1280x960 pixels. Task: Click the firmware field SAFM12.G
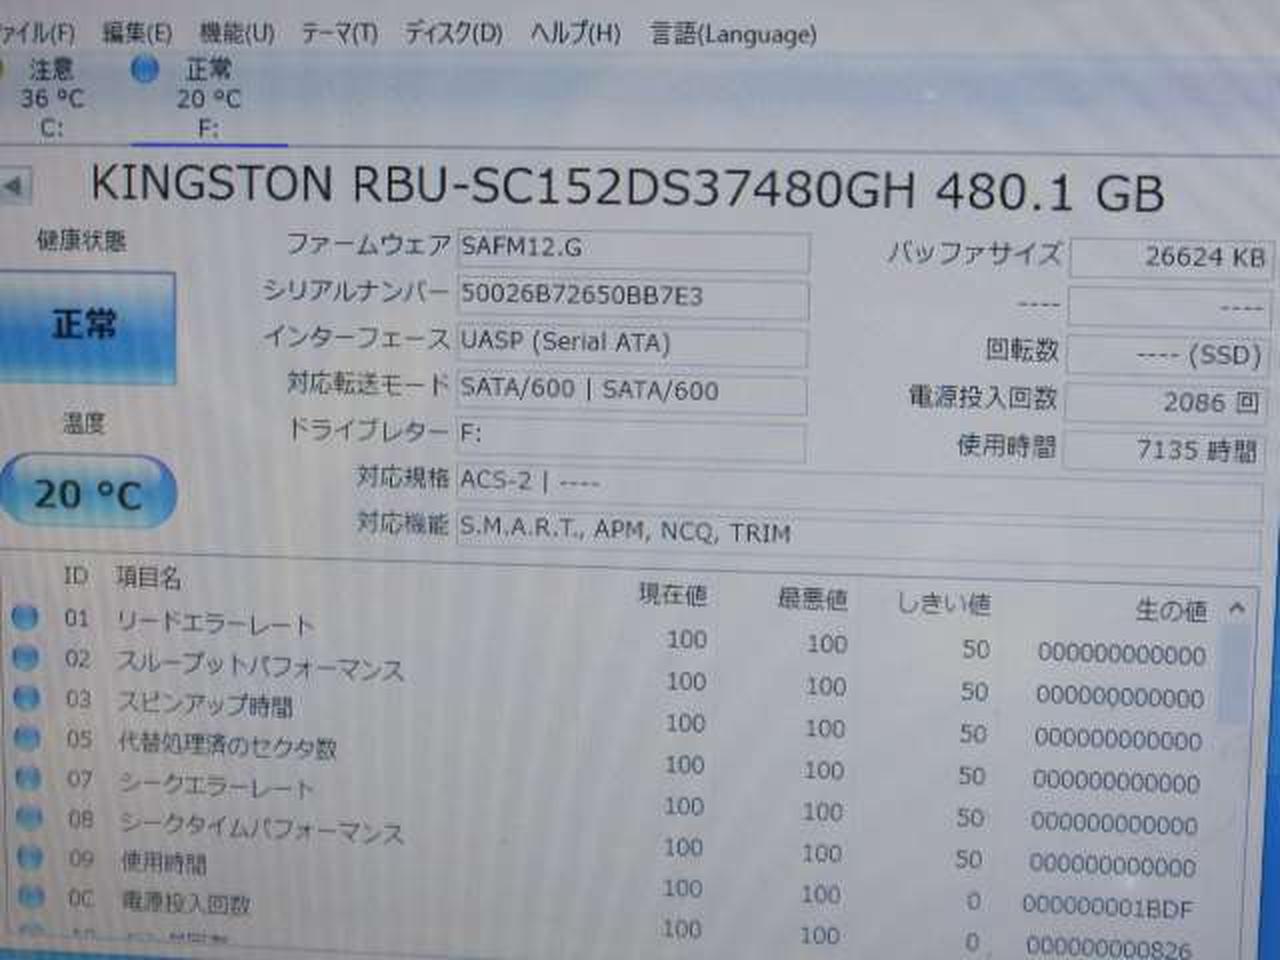click(632, 248)
